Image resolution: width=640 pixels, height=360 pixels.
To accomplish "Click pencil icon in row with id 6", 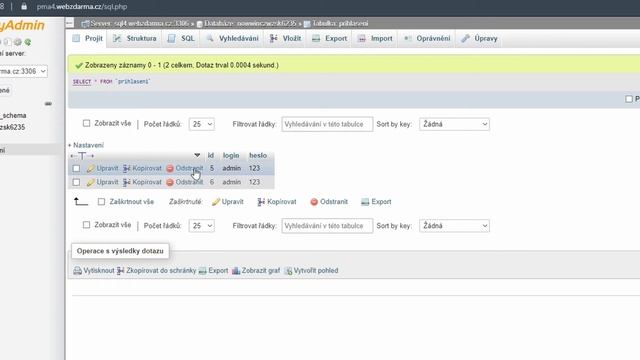I will (x=91, y=182).
